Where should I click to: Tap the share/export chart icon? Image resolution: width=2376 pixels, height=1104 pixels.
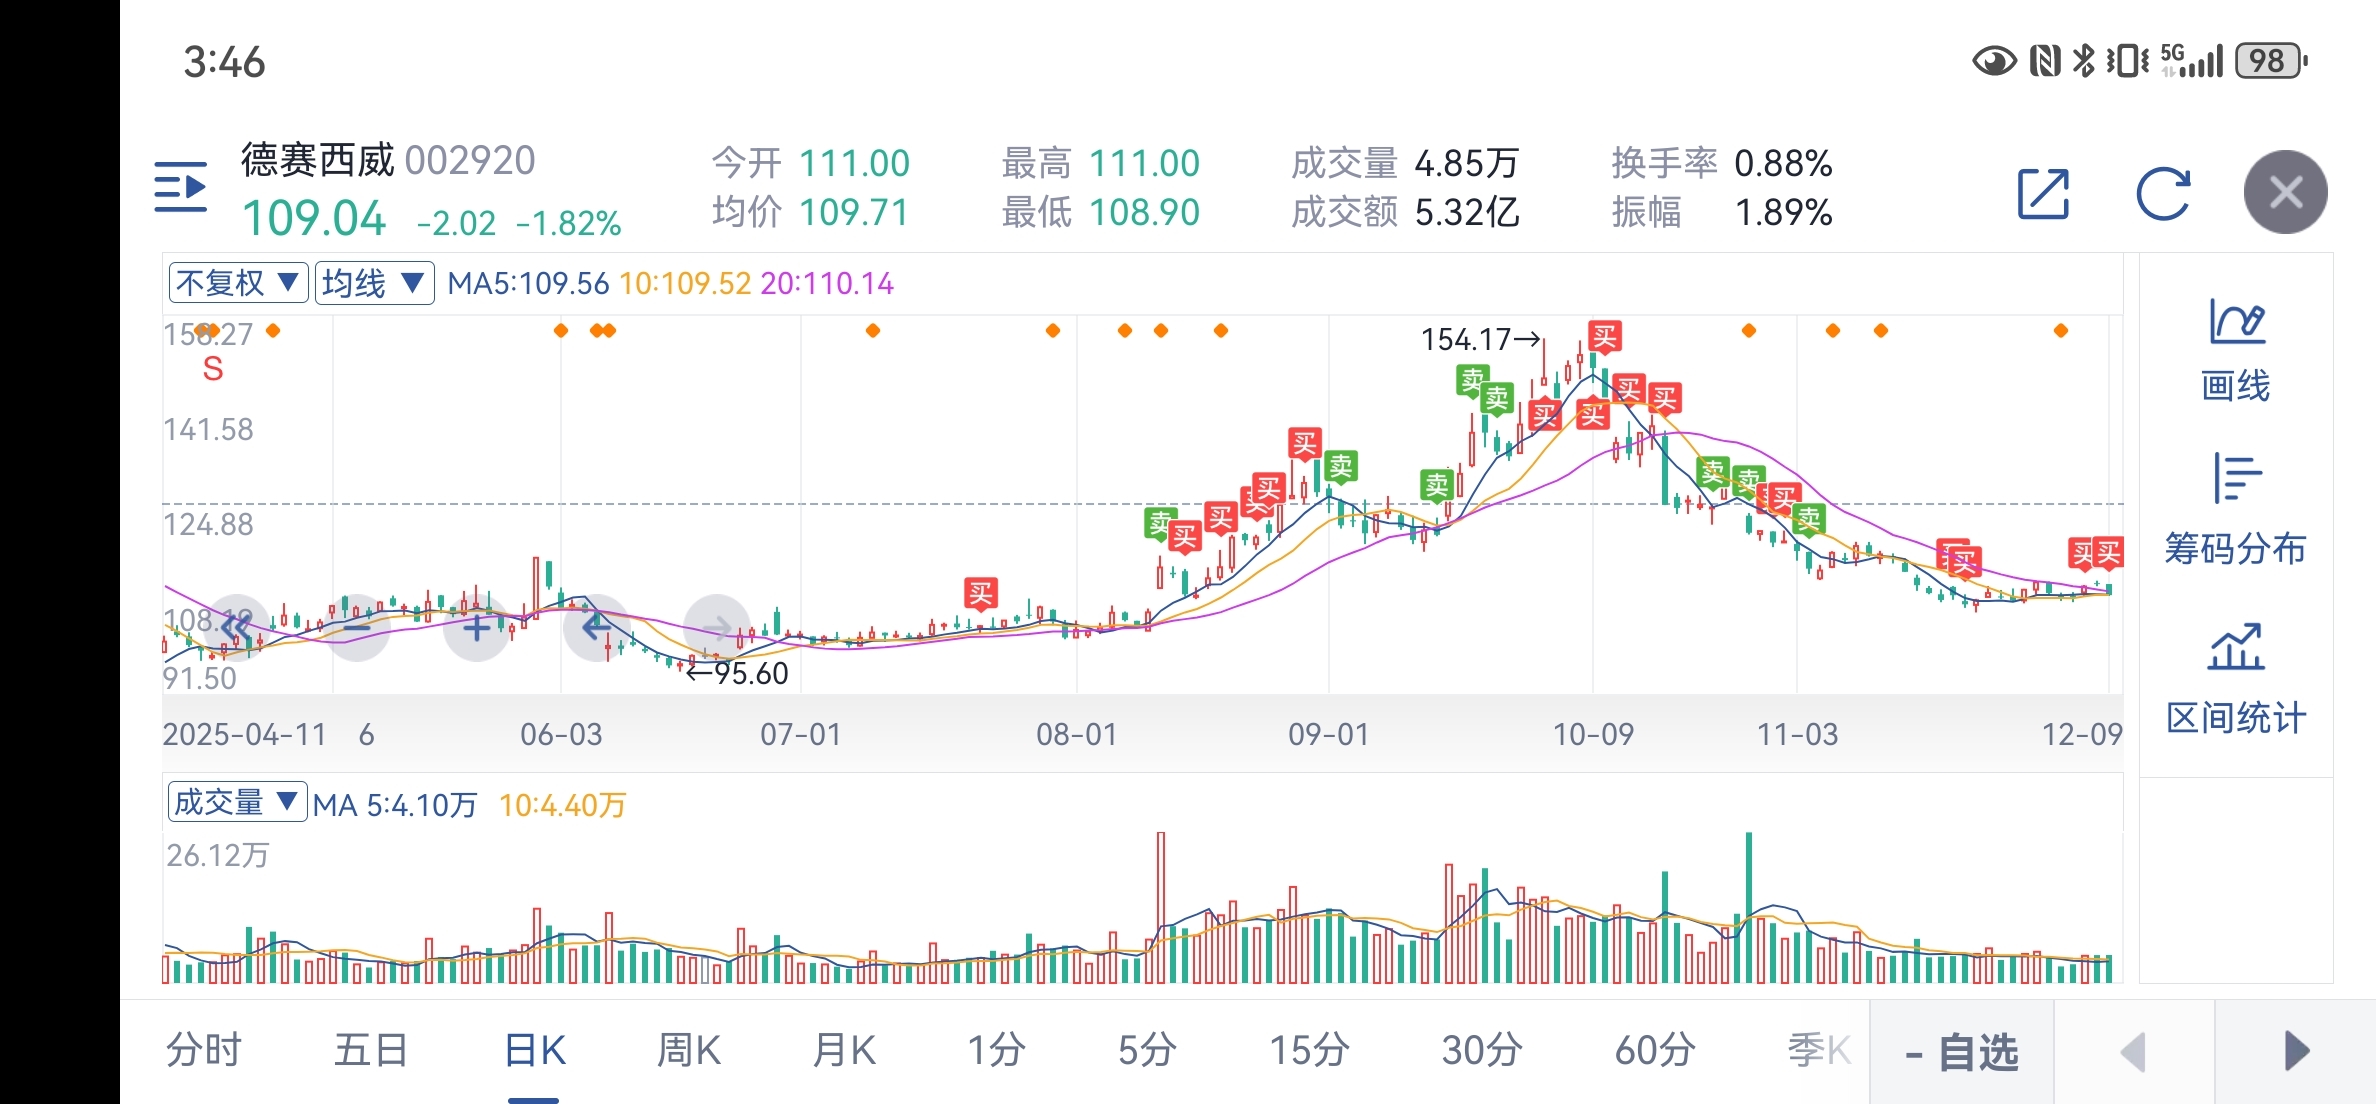pos(2043,193)
